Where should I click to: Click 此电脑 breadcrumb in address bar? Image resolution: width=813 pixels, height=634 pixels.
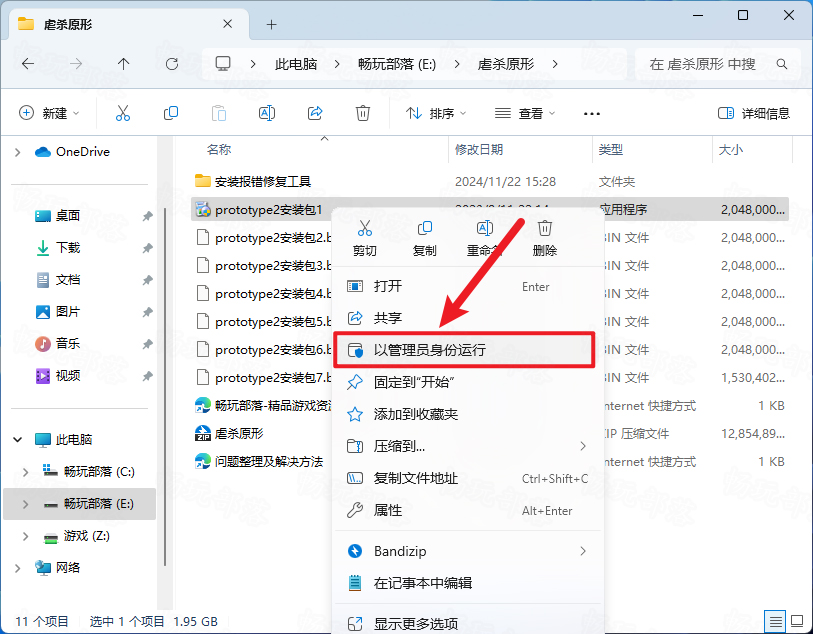tap(296, 64)
